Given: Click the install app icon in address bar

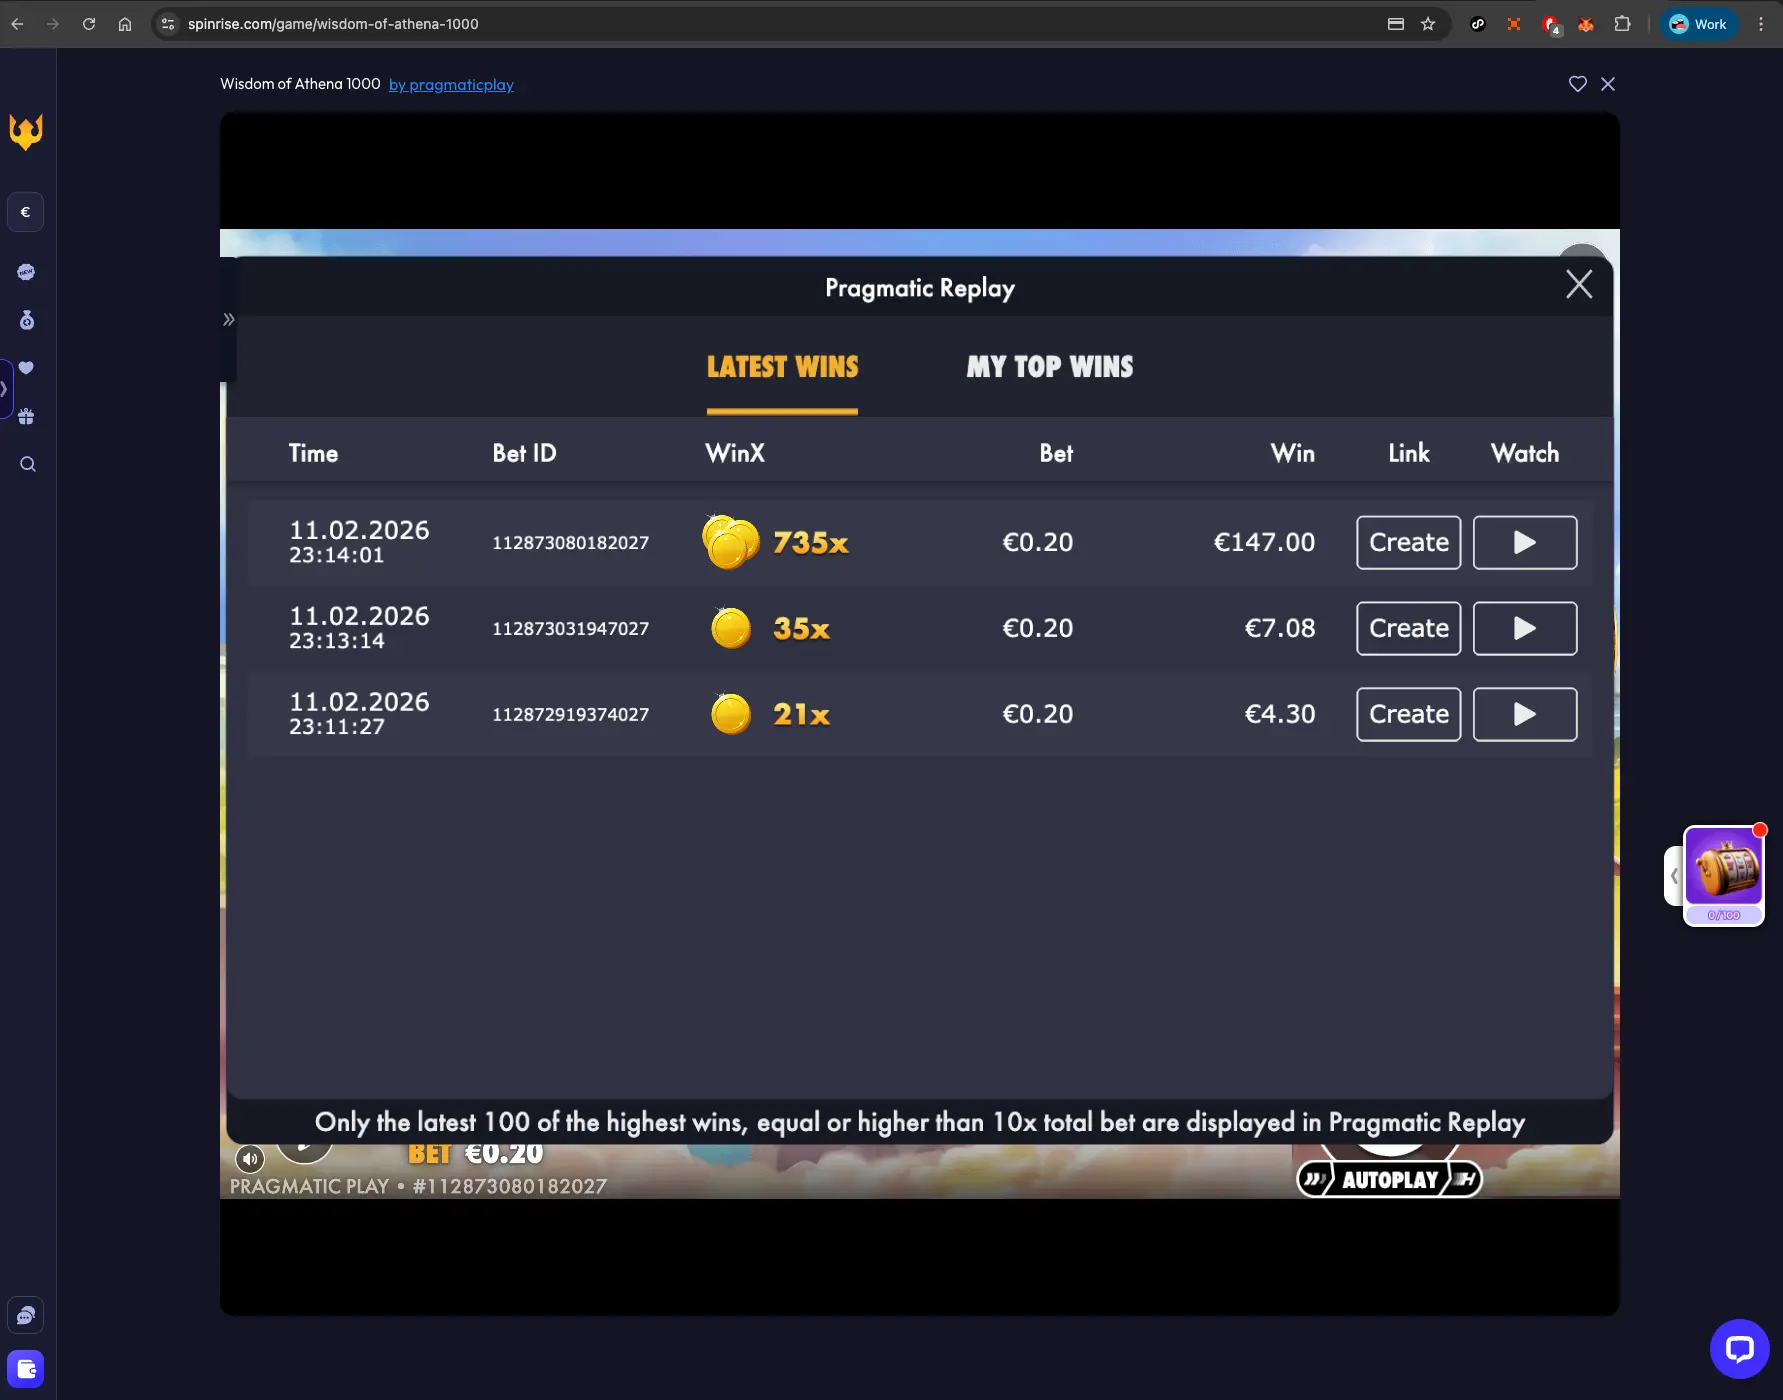Looking at the screenshot, I should click(1396, 24).
